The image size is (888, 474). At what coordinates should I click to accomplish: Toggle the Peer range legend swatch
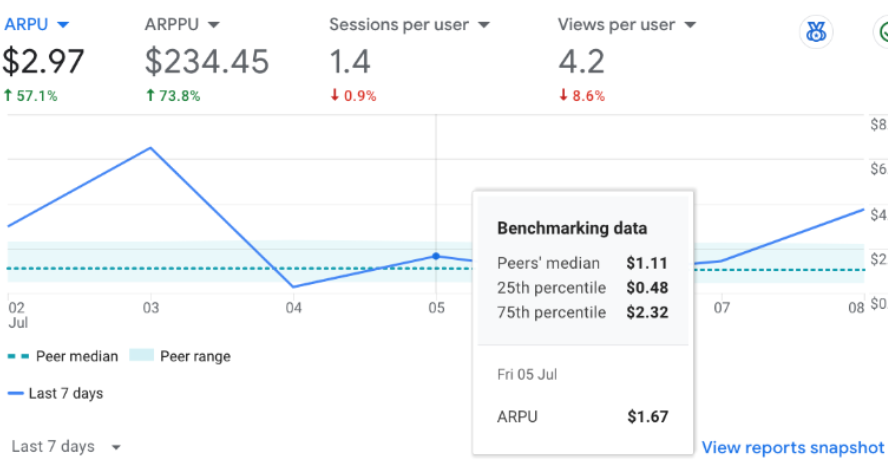142,356
